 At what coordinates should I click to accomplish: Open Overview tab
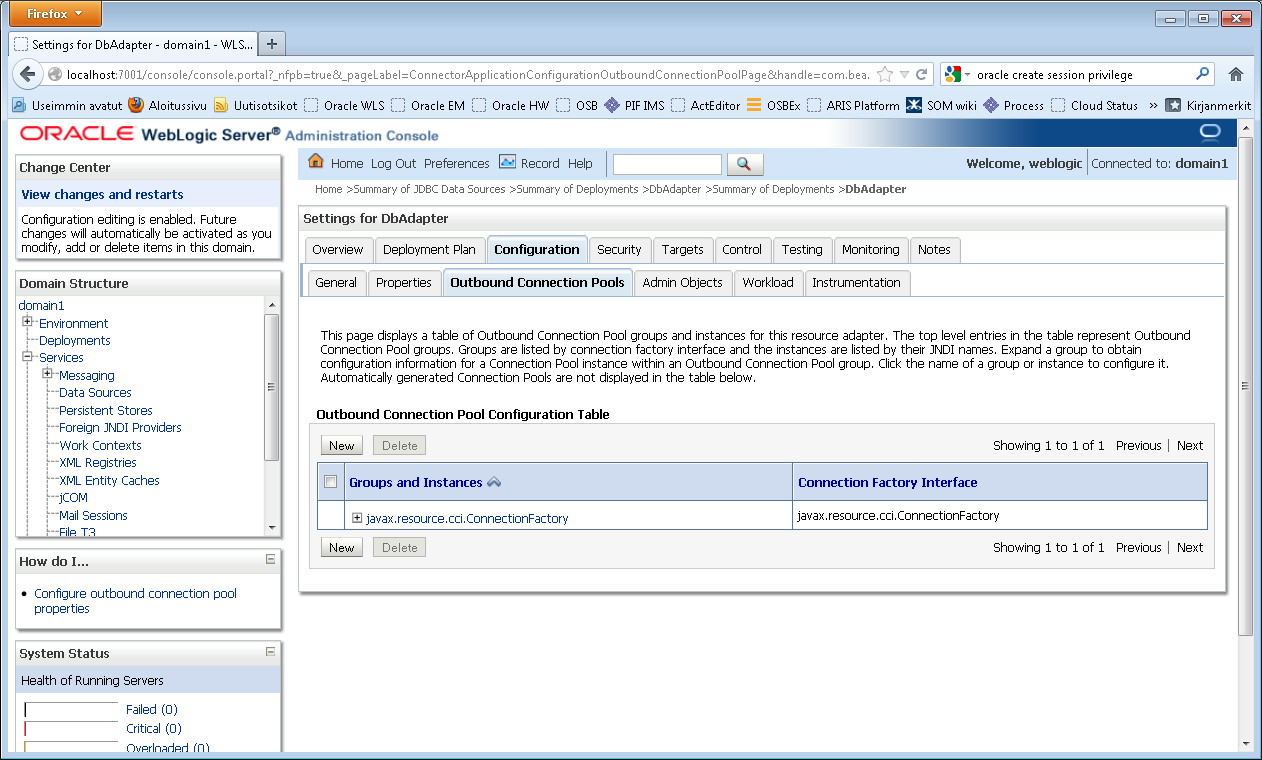point(338,250)
